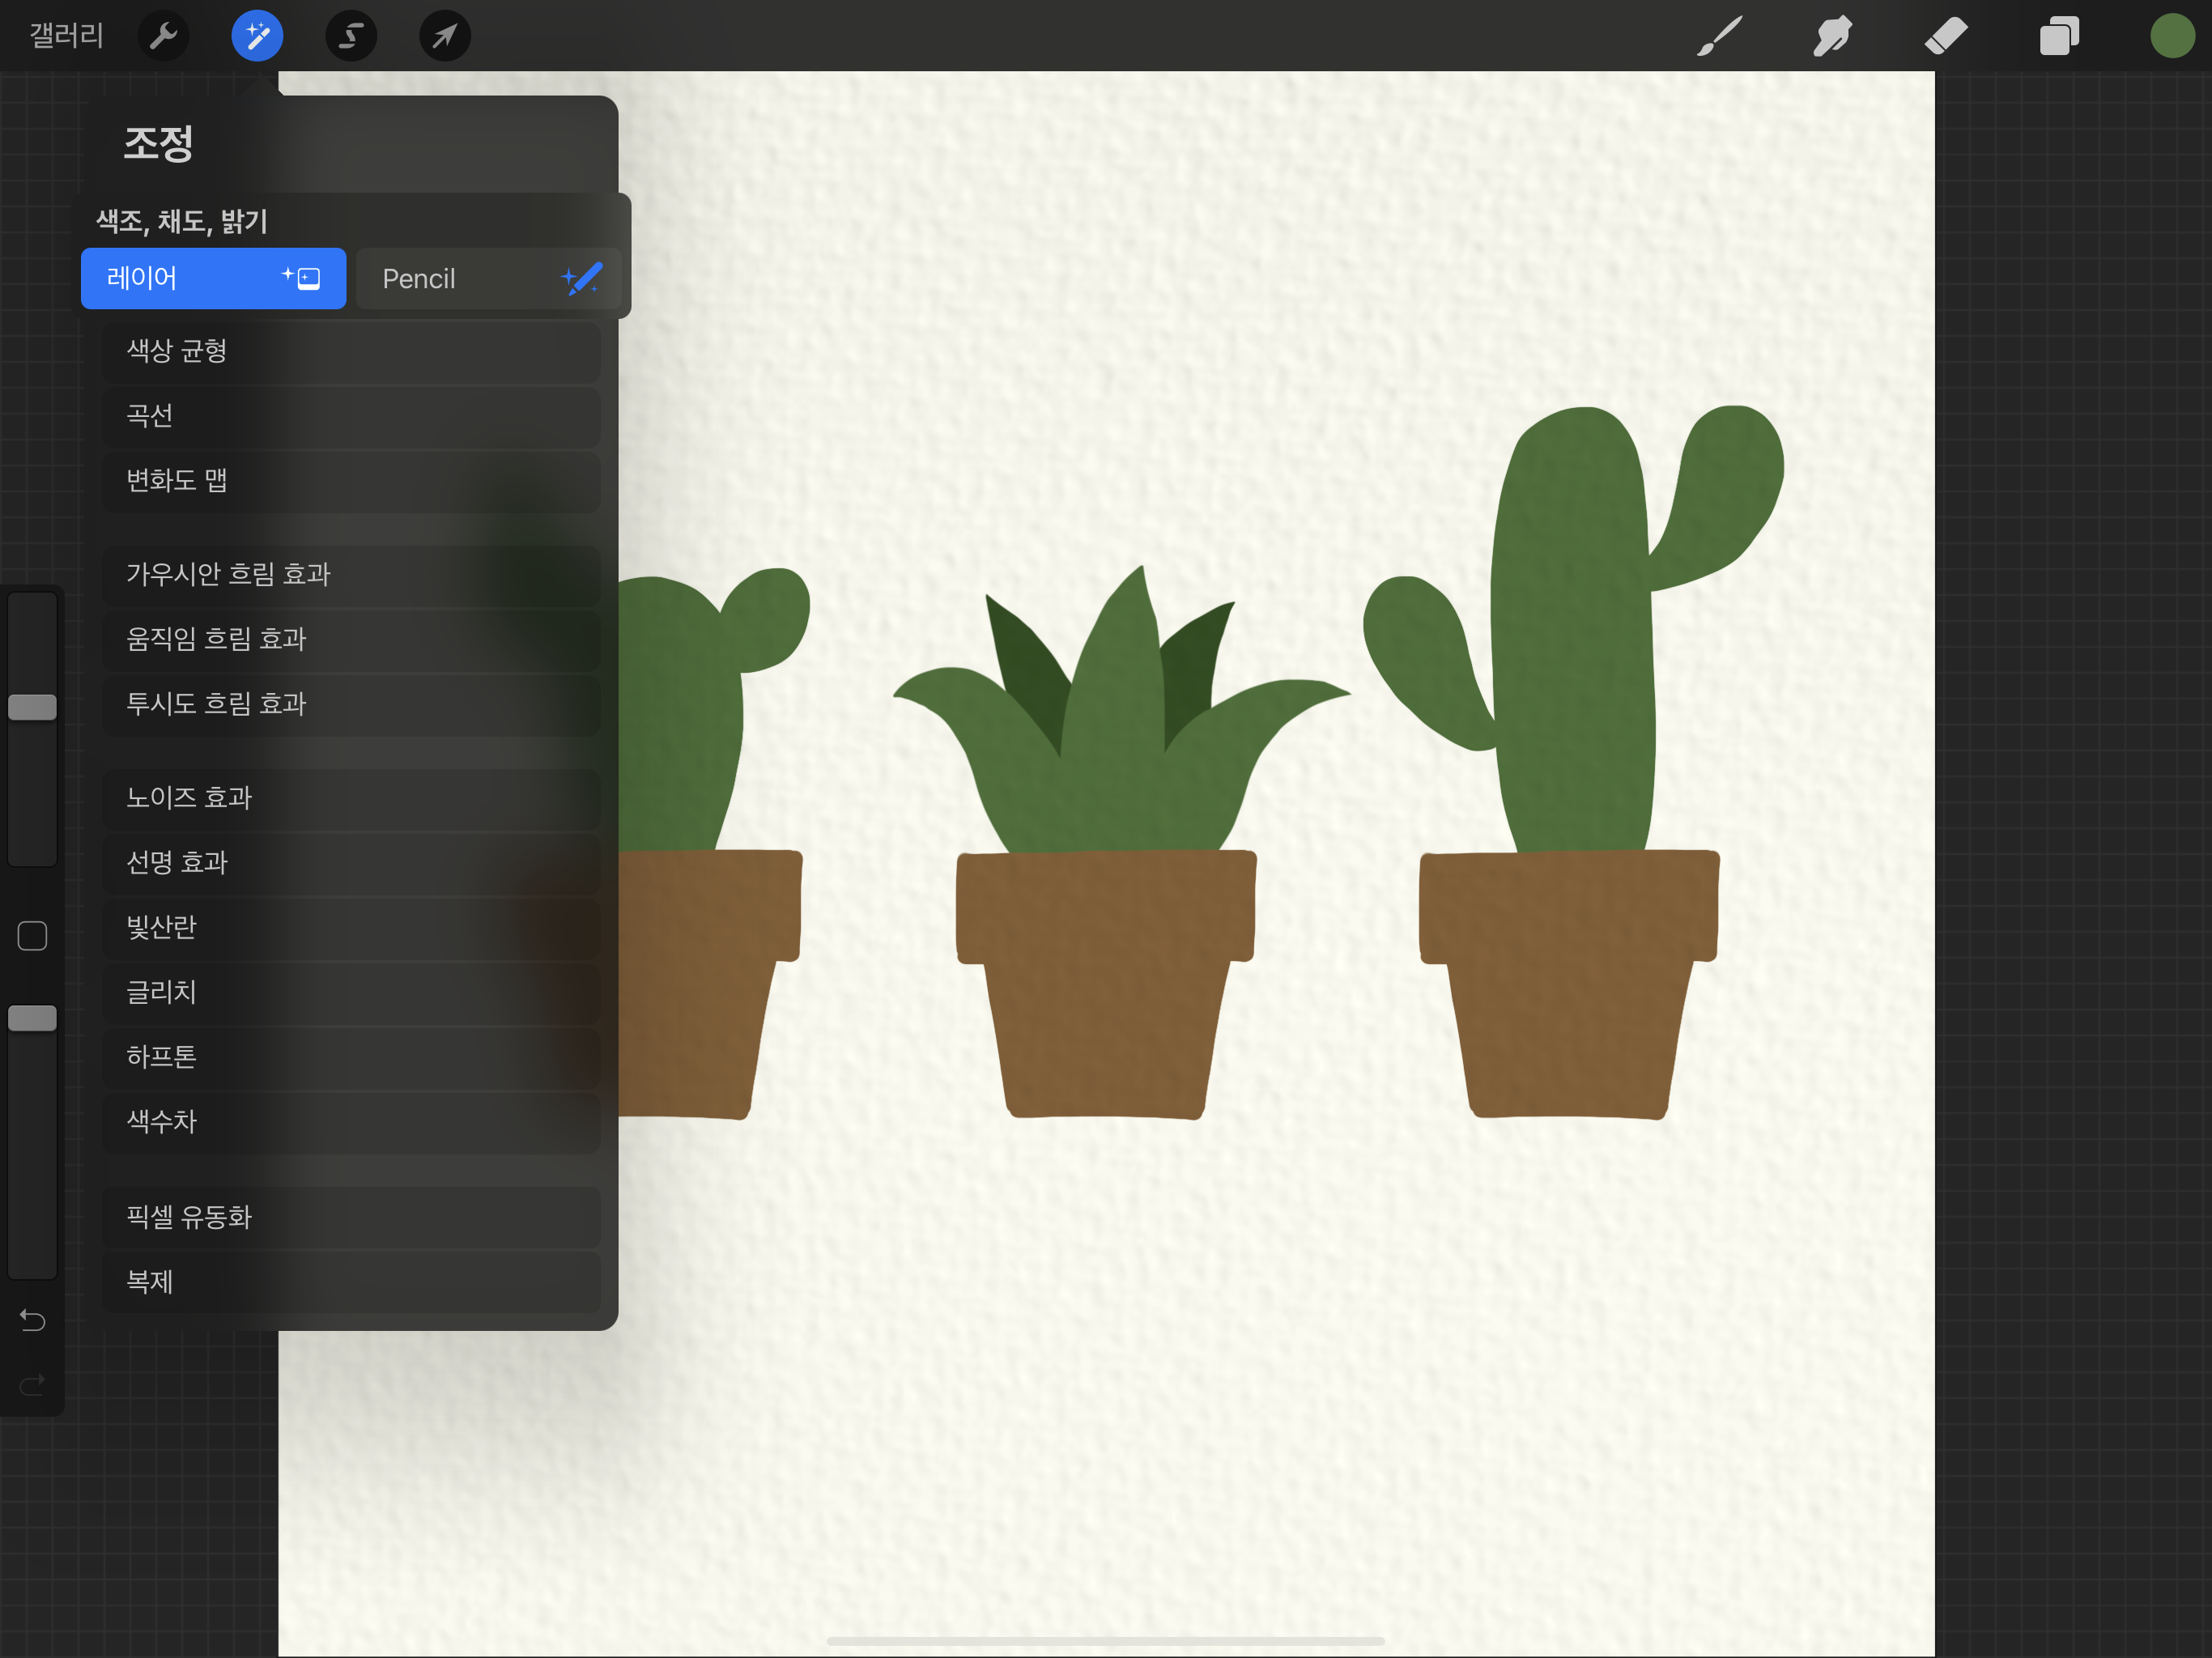Apply 투시도 흐림 효과

click(351, 704)
